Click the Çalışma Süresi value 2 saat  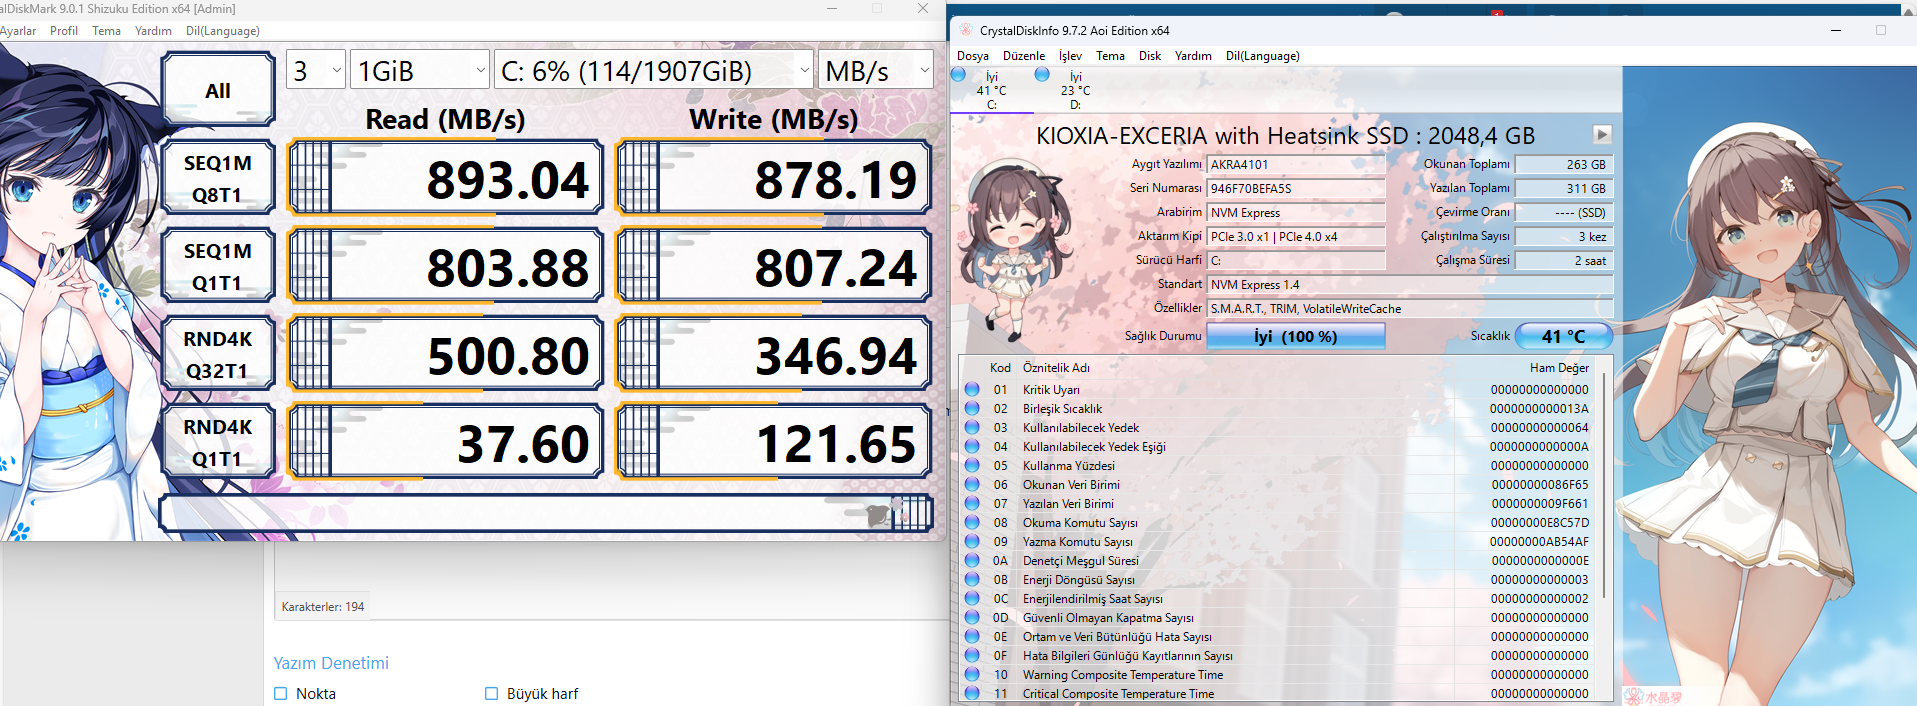pyautogui.click(x=1563, y=260)
